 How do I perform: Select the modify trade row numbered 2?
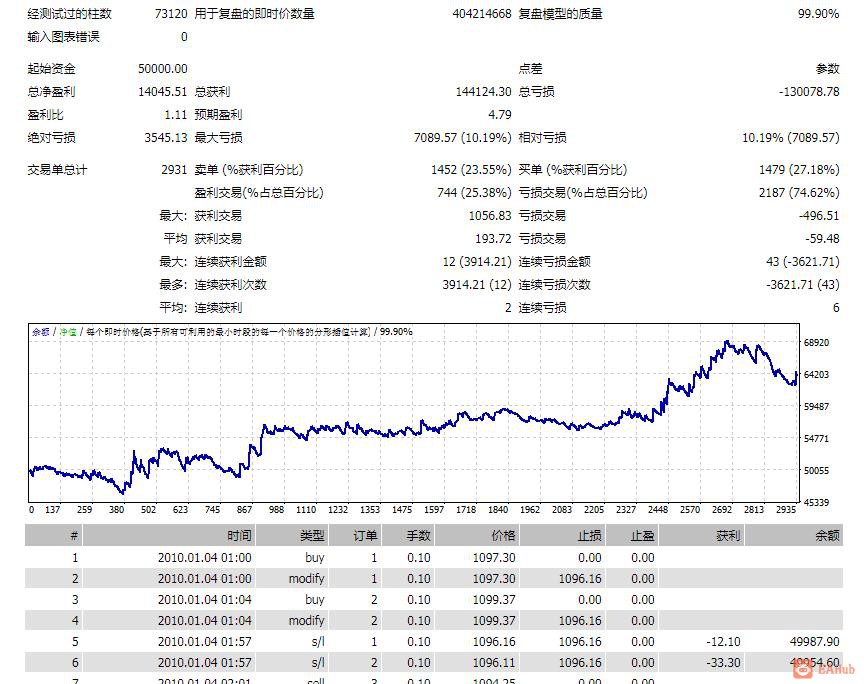pos(400,578)
